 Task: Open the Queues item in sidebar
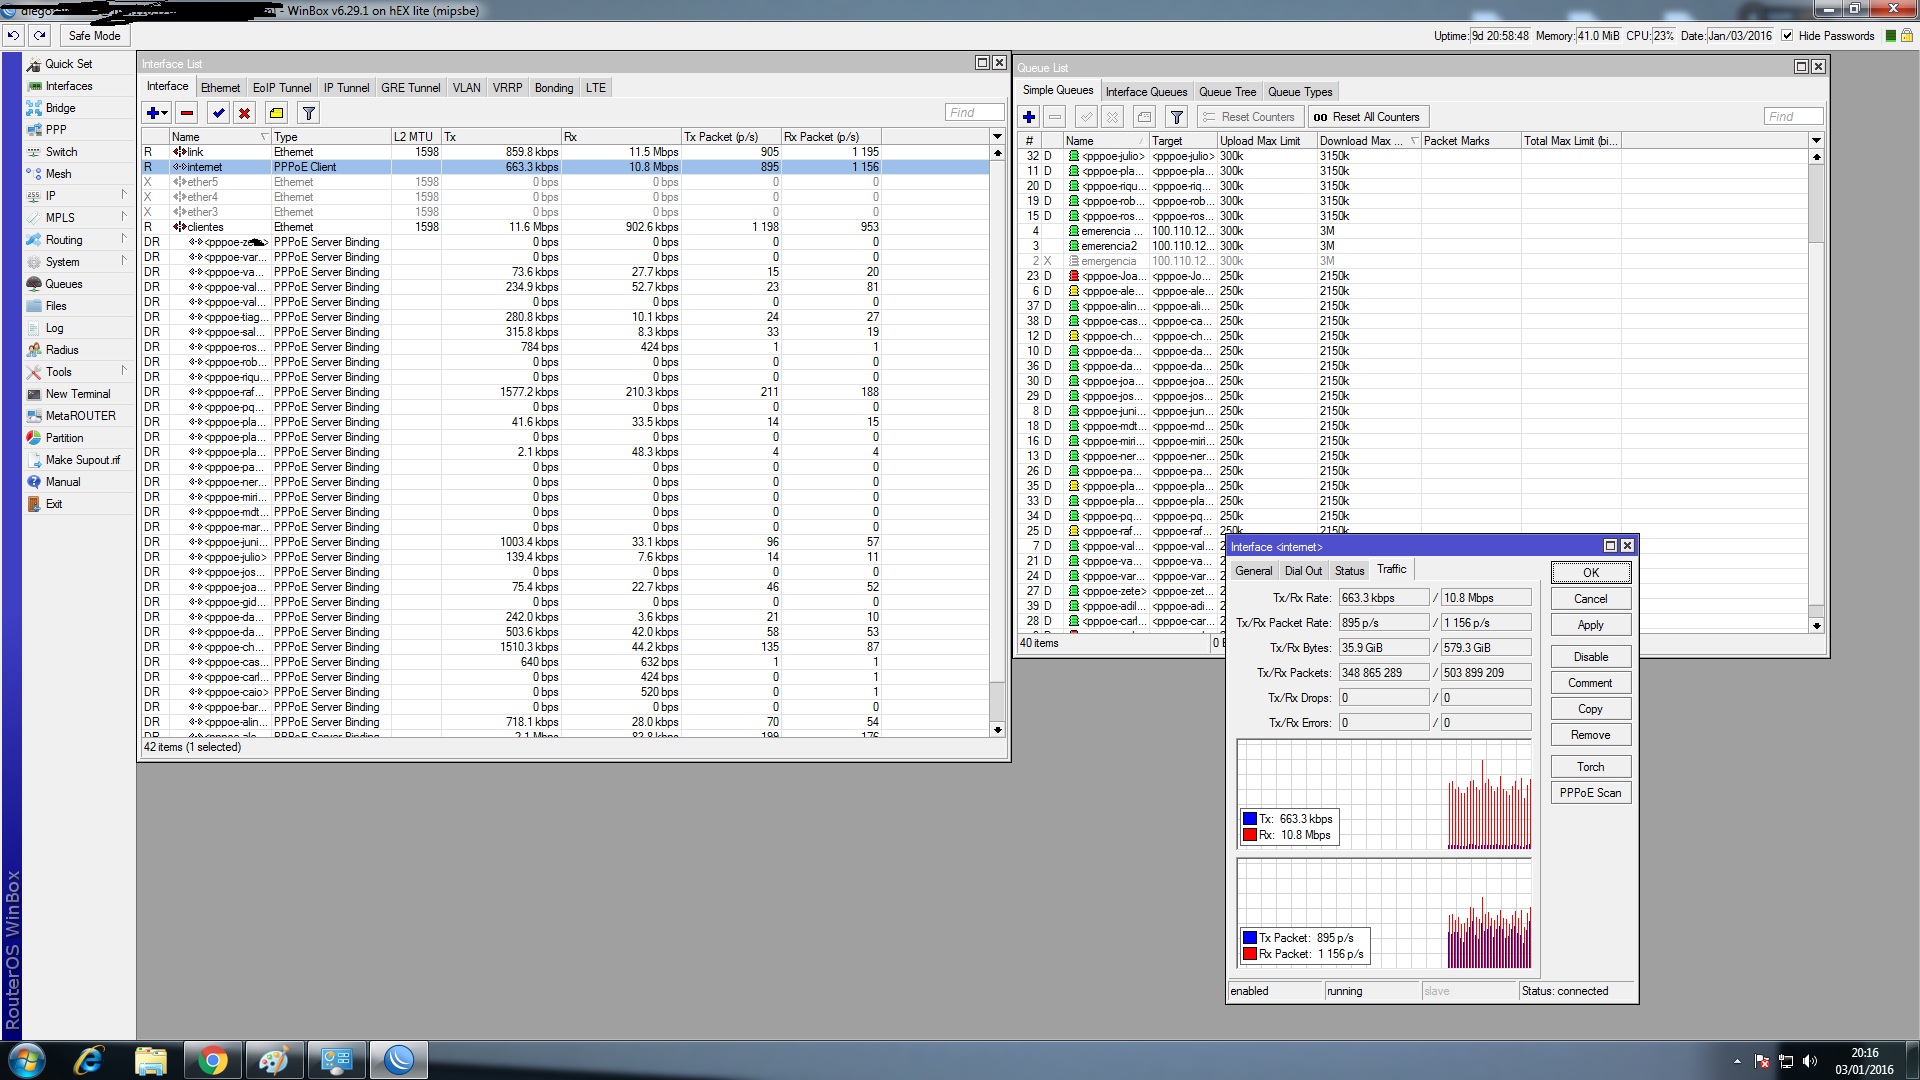(63, 284)
